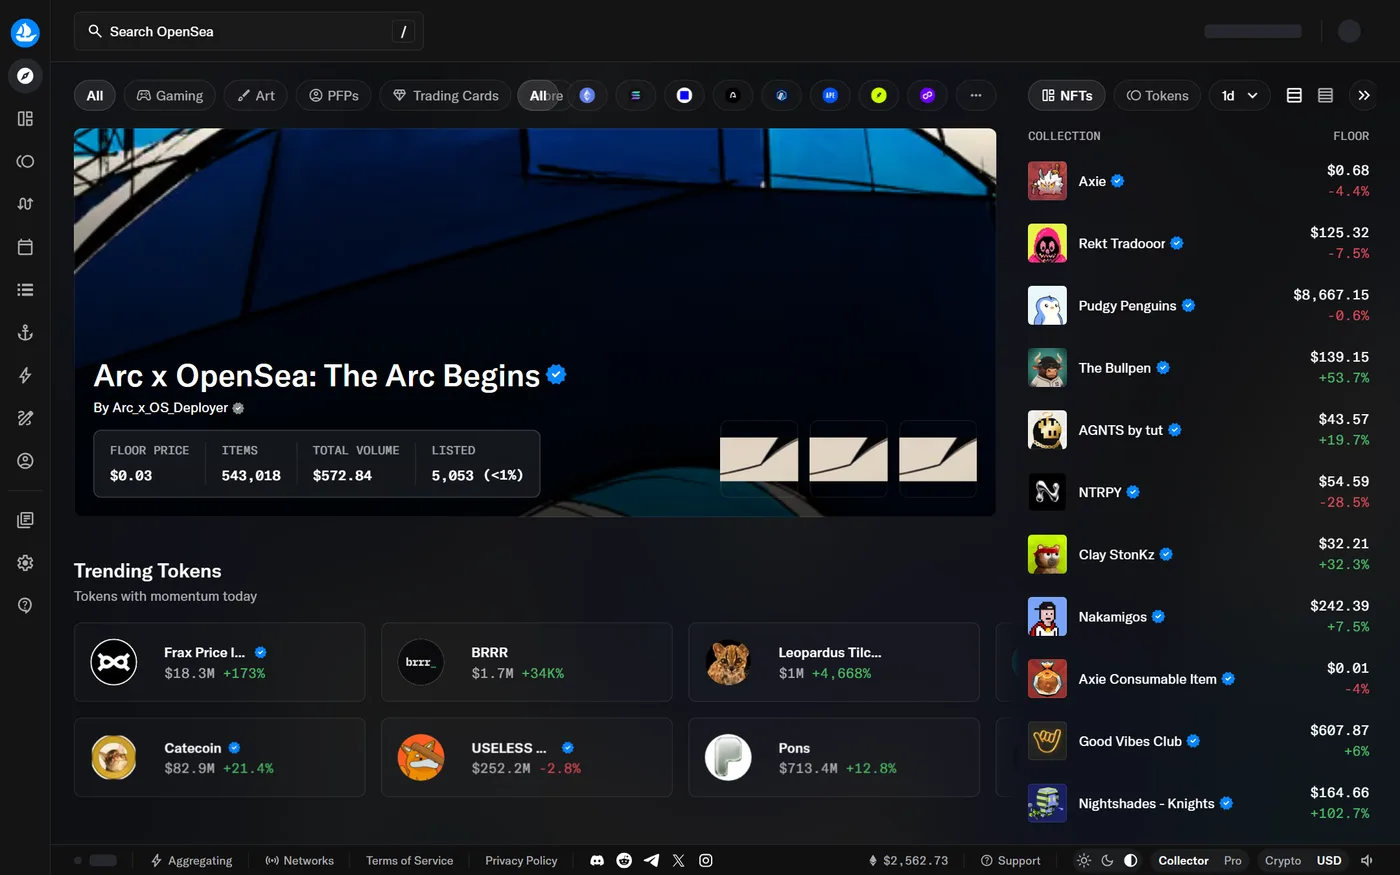Viewport: 1400px width, 875px height.
Task: Open the collections grid icon in sidebar
Action: pyautogui.click(x=25, y=119)
